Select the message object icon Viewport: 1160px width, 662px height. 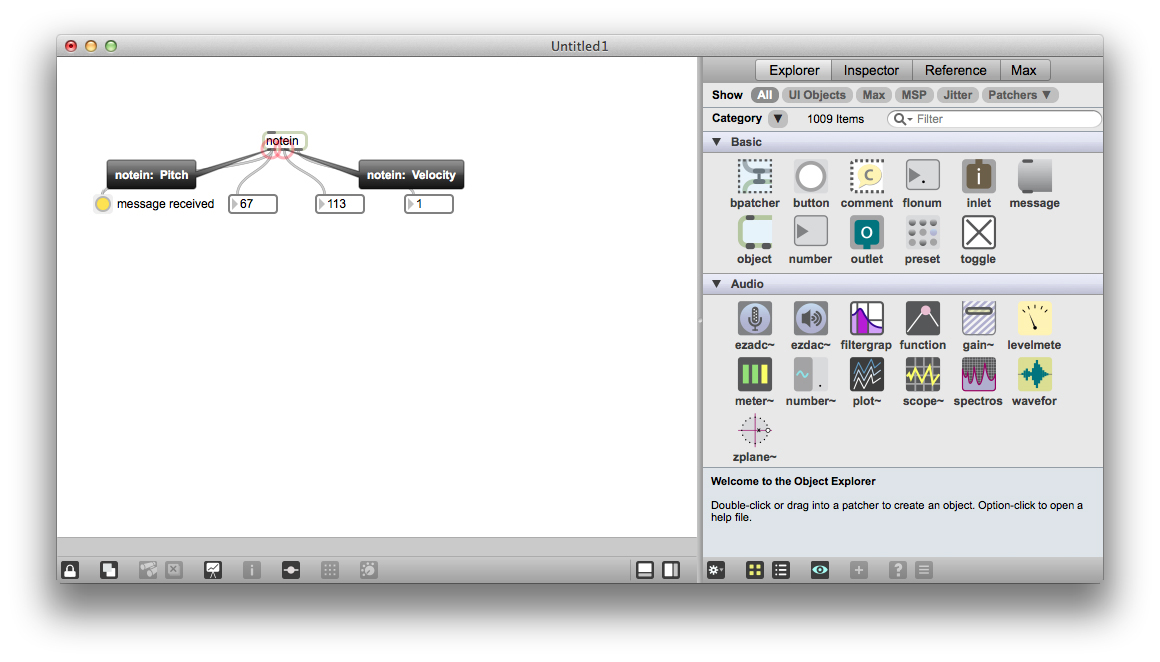[1034, 176]
